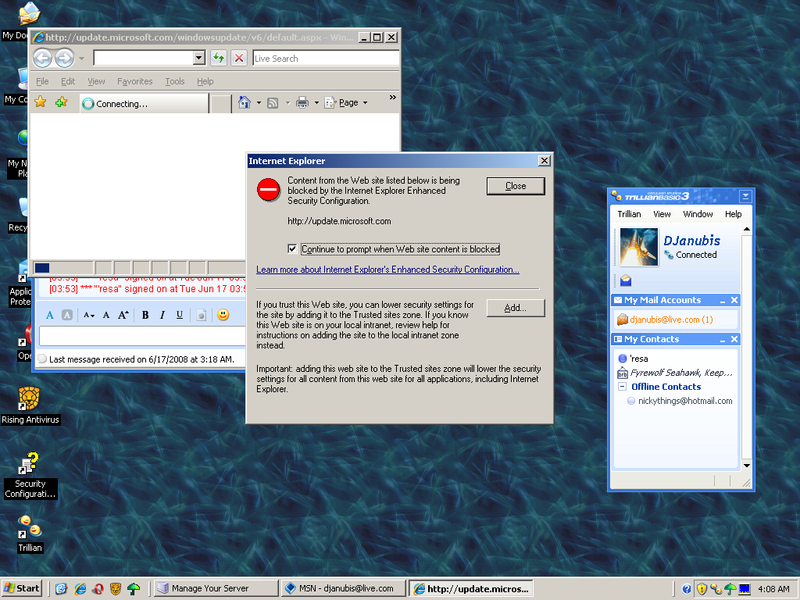
Task: Toggle bold formatting in chat window
Action: click(x=145, y=315)
